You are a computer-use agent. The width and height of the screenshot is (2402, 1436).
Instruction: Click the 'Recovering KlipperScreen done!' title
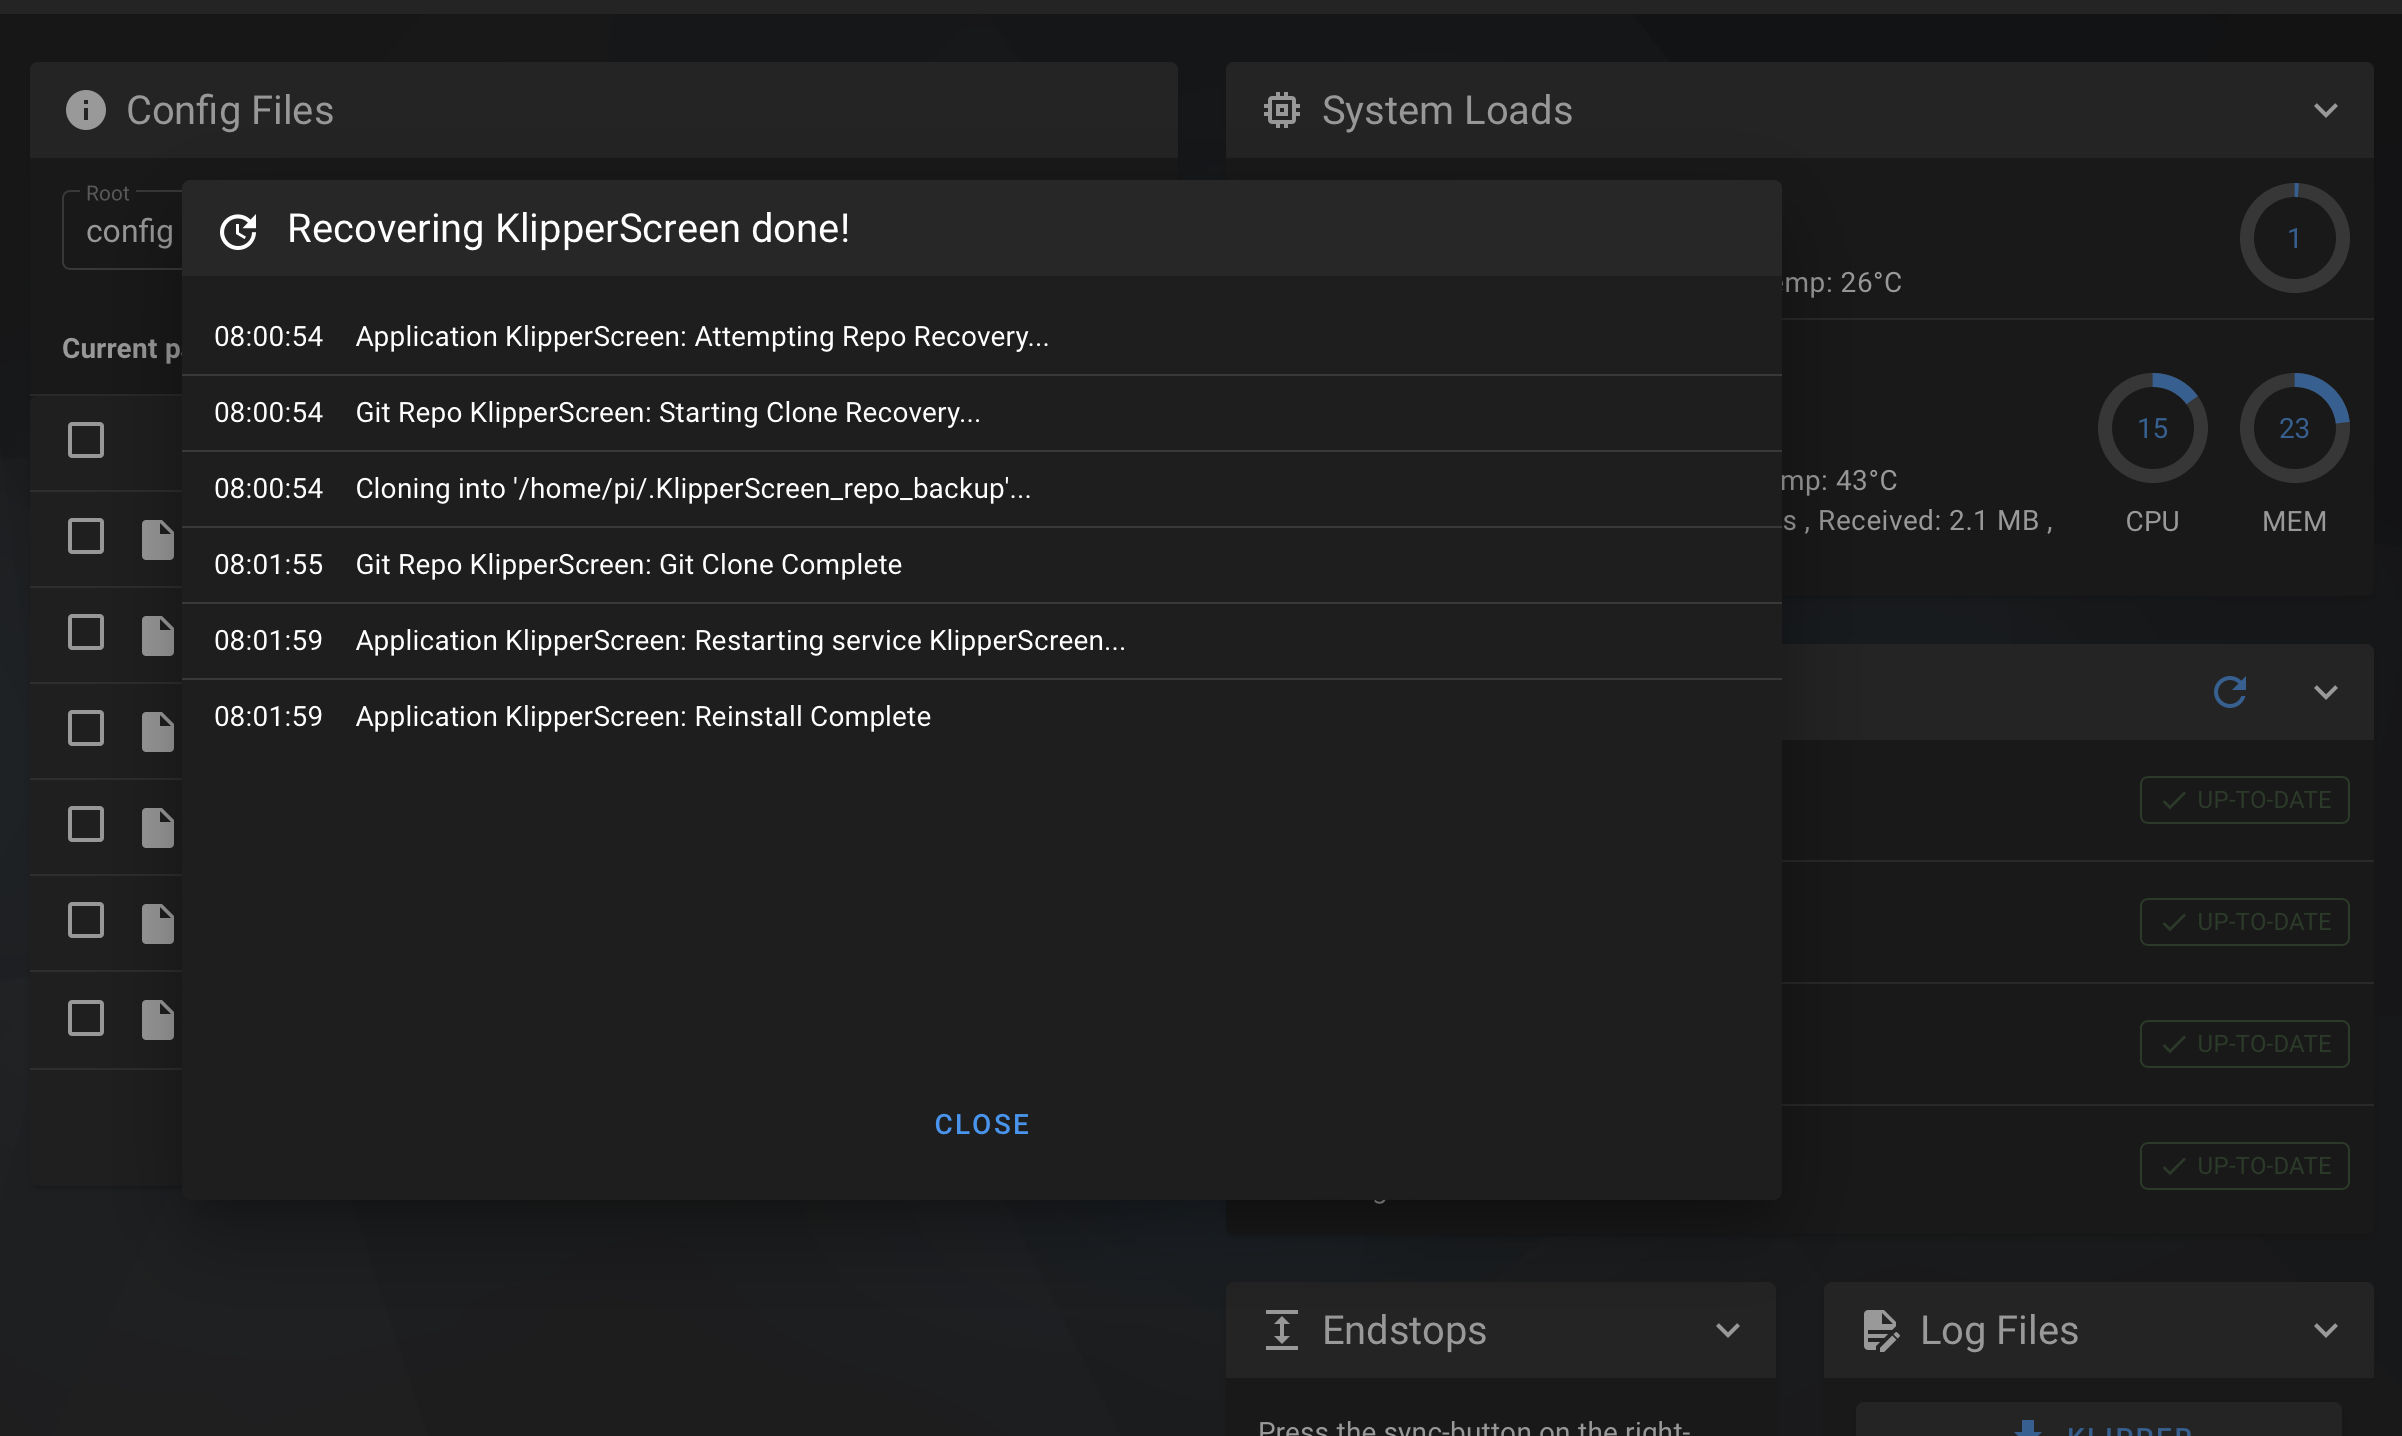568,229
